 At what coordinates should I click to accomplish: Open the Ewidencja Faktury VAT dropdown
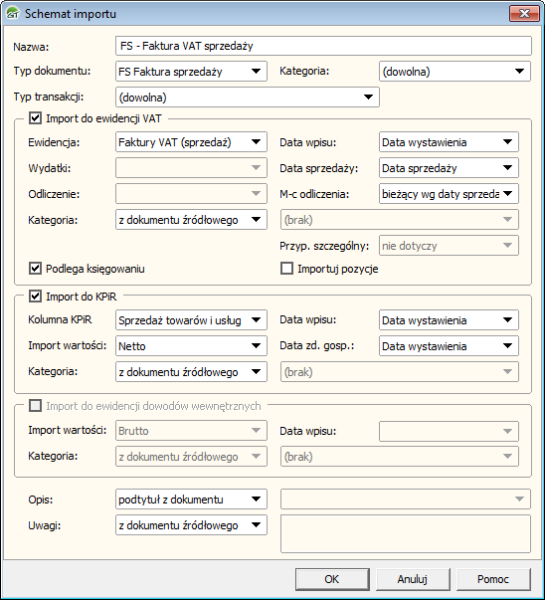(x=191, y=142)
